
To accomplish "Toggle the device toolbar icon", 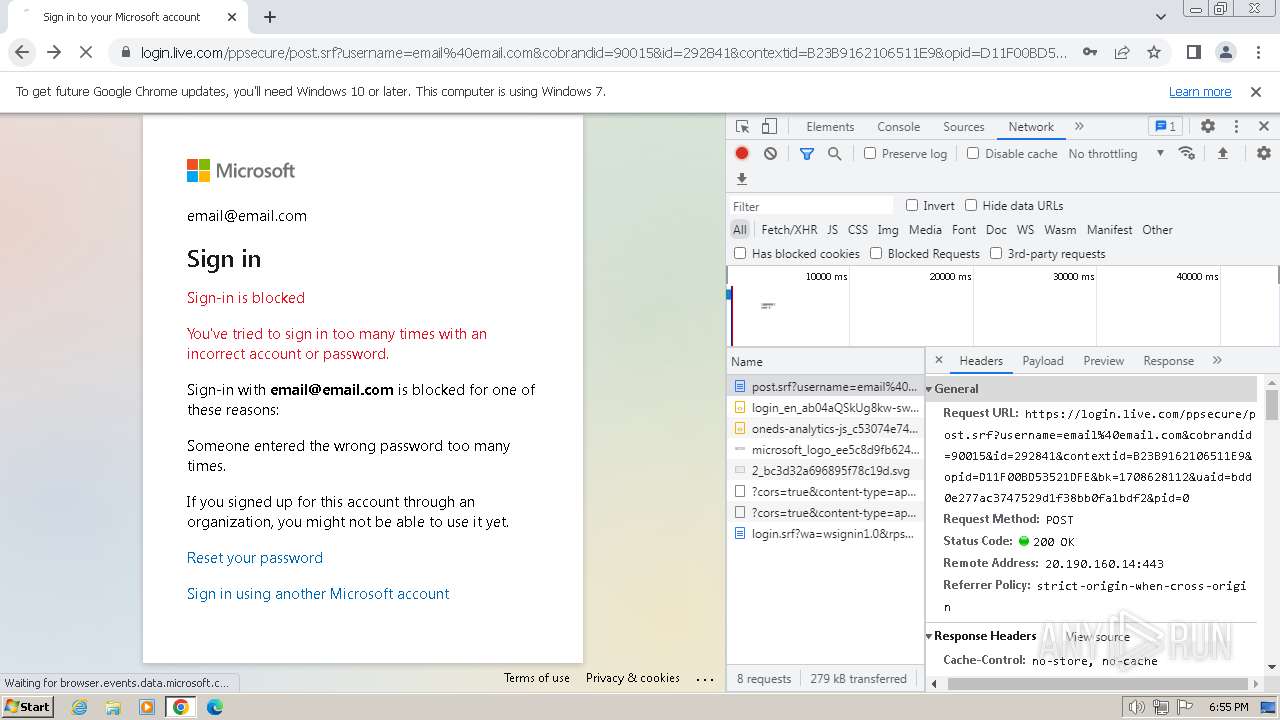I will (769, 127).
